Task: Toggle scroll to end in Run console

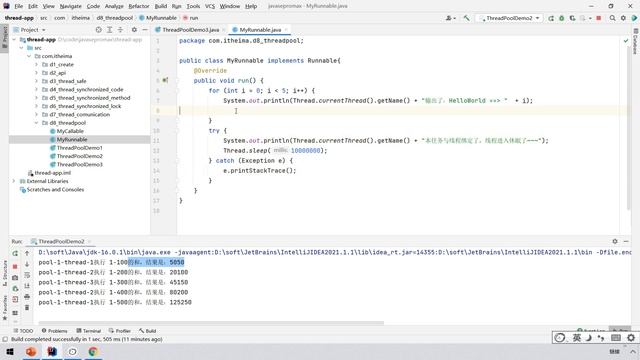Action: (x=27, y=286)
